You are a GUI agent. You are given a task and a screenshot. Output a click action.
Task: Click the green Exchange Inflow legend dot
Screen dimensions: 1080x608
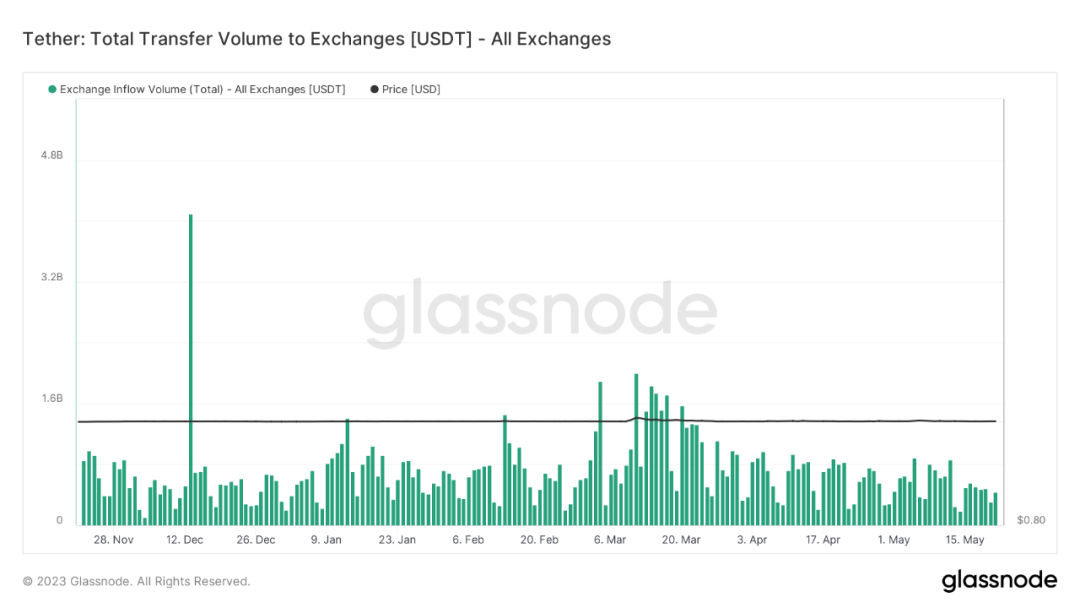pos(52,90)
